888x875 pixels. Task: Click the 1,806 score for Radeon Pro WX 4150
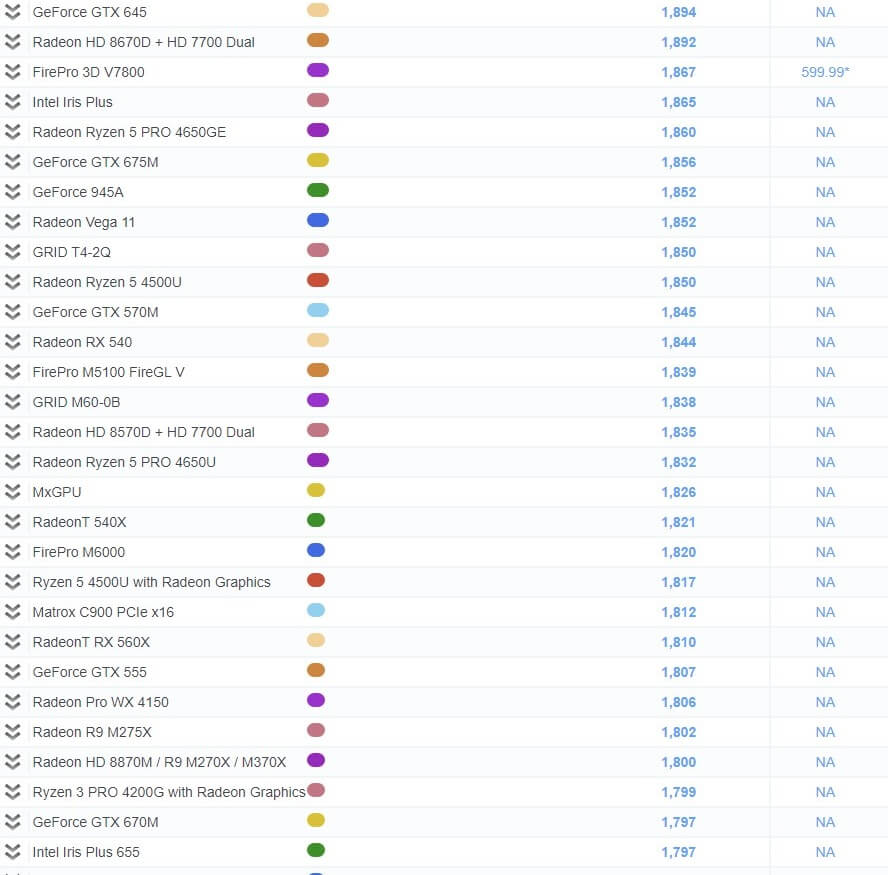tap(678, 703)
